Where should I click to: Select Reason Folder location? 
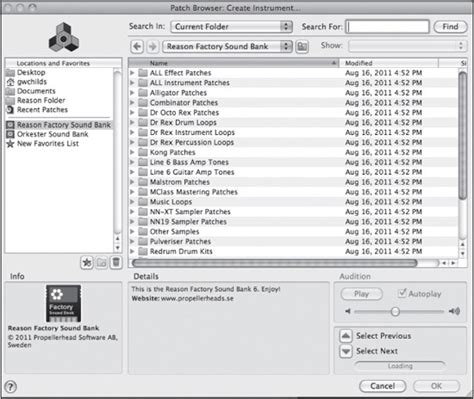click(41, 100)
